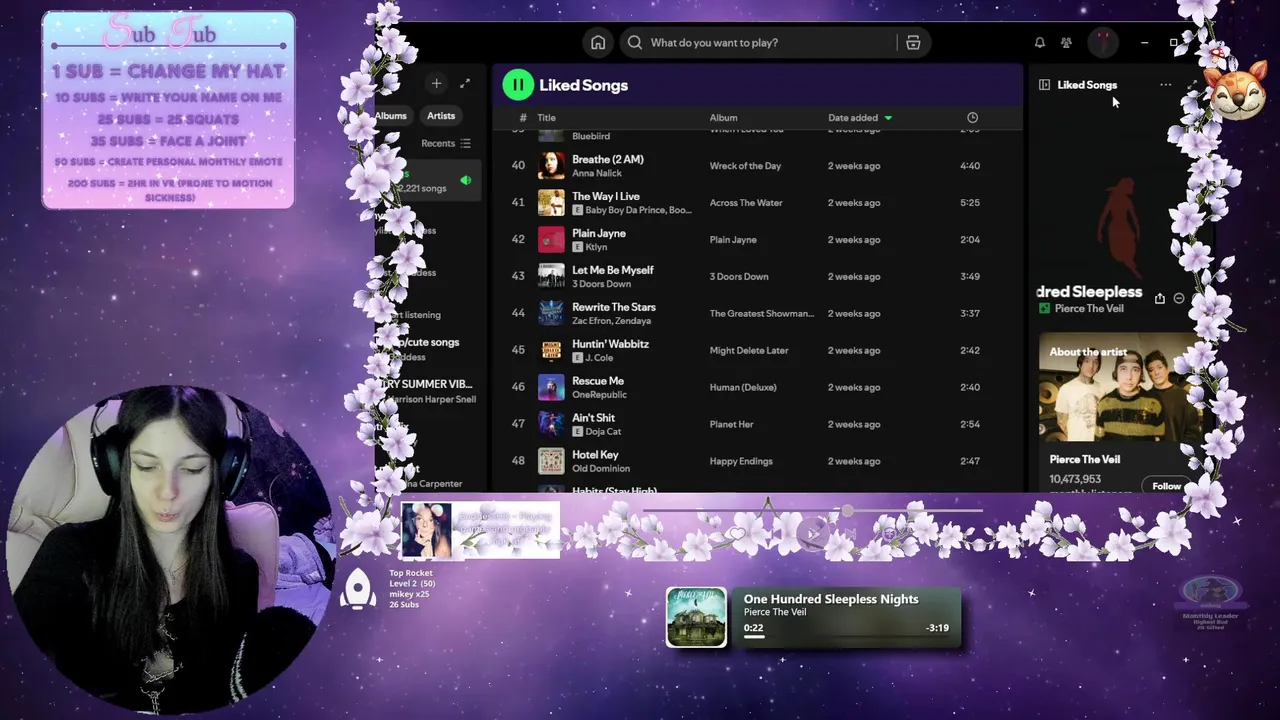Open Happy Endings album link
The height and width of the screenshot is (720, 1280).
point(741,462)
